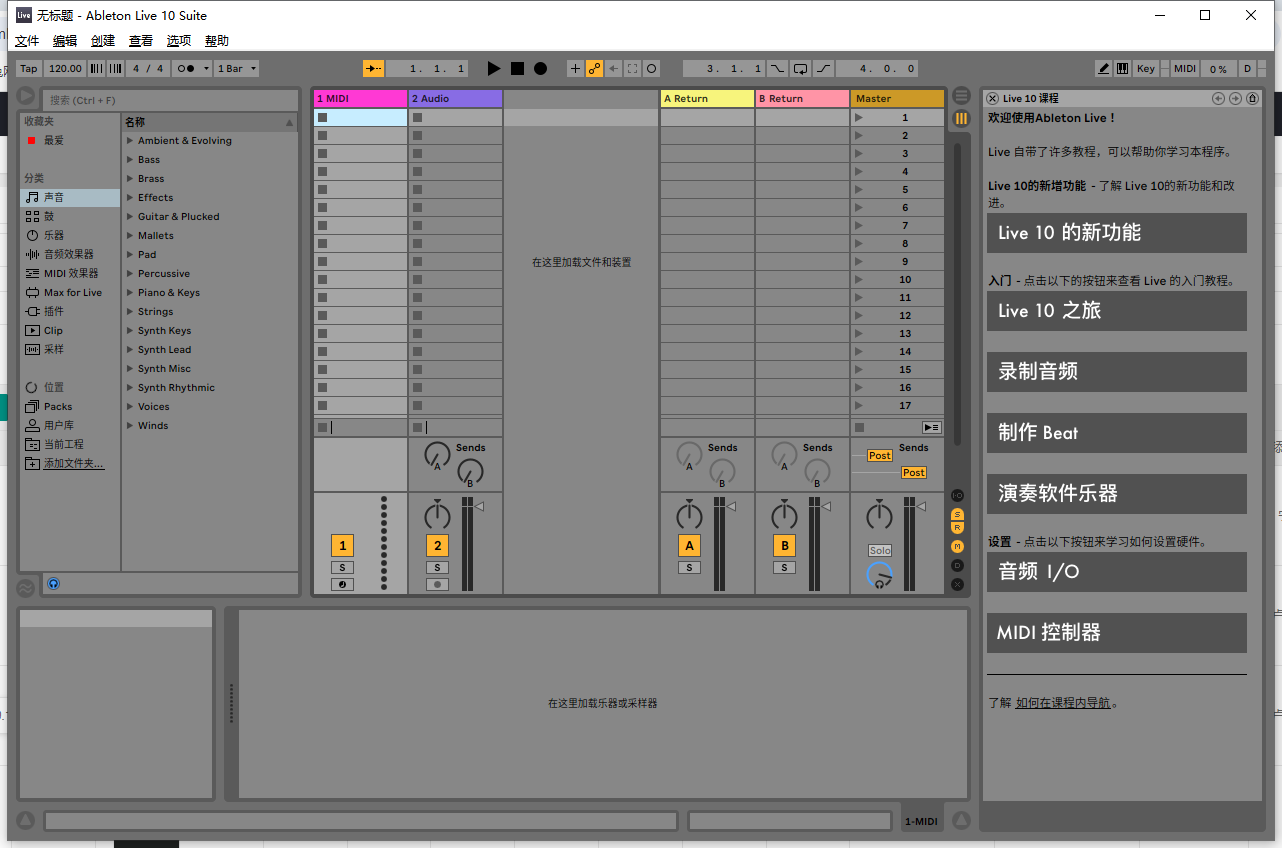1282x848 pixels.
Task: Enable Draw Mode pencil icon
Action: pyautogui.click(x=1104, y=68)
